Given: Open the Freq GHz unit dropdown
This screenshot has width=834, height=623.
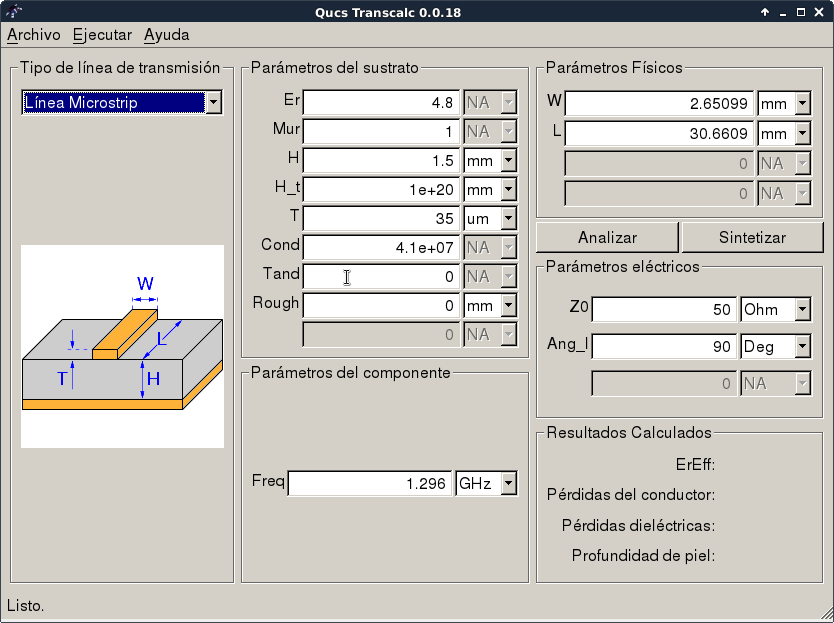Looking at the screenshot, I should coord(508,484).
